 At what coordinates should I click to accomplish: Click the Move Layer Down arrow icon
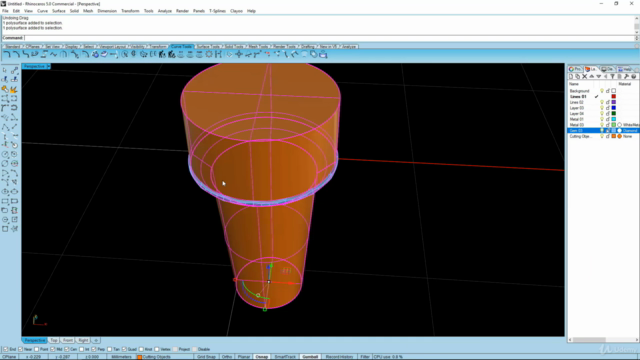pos(598,76)
